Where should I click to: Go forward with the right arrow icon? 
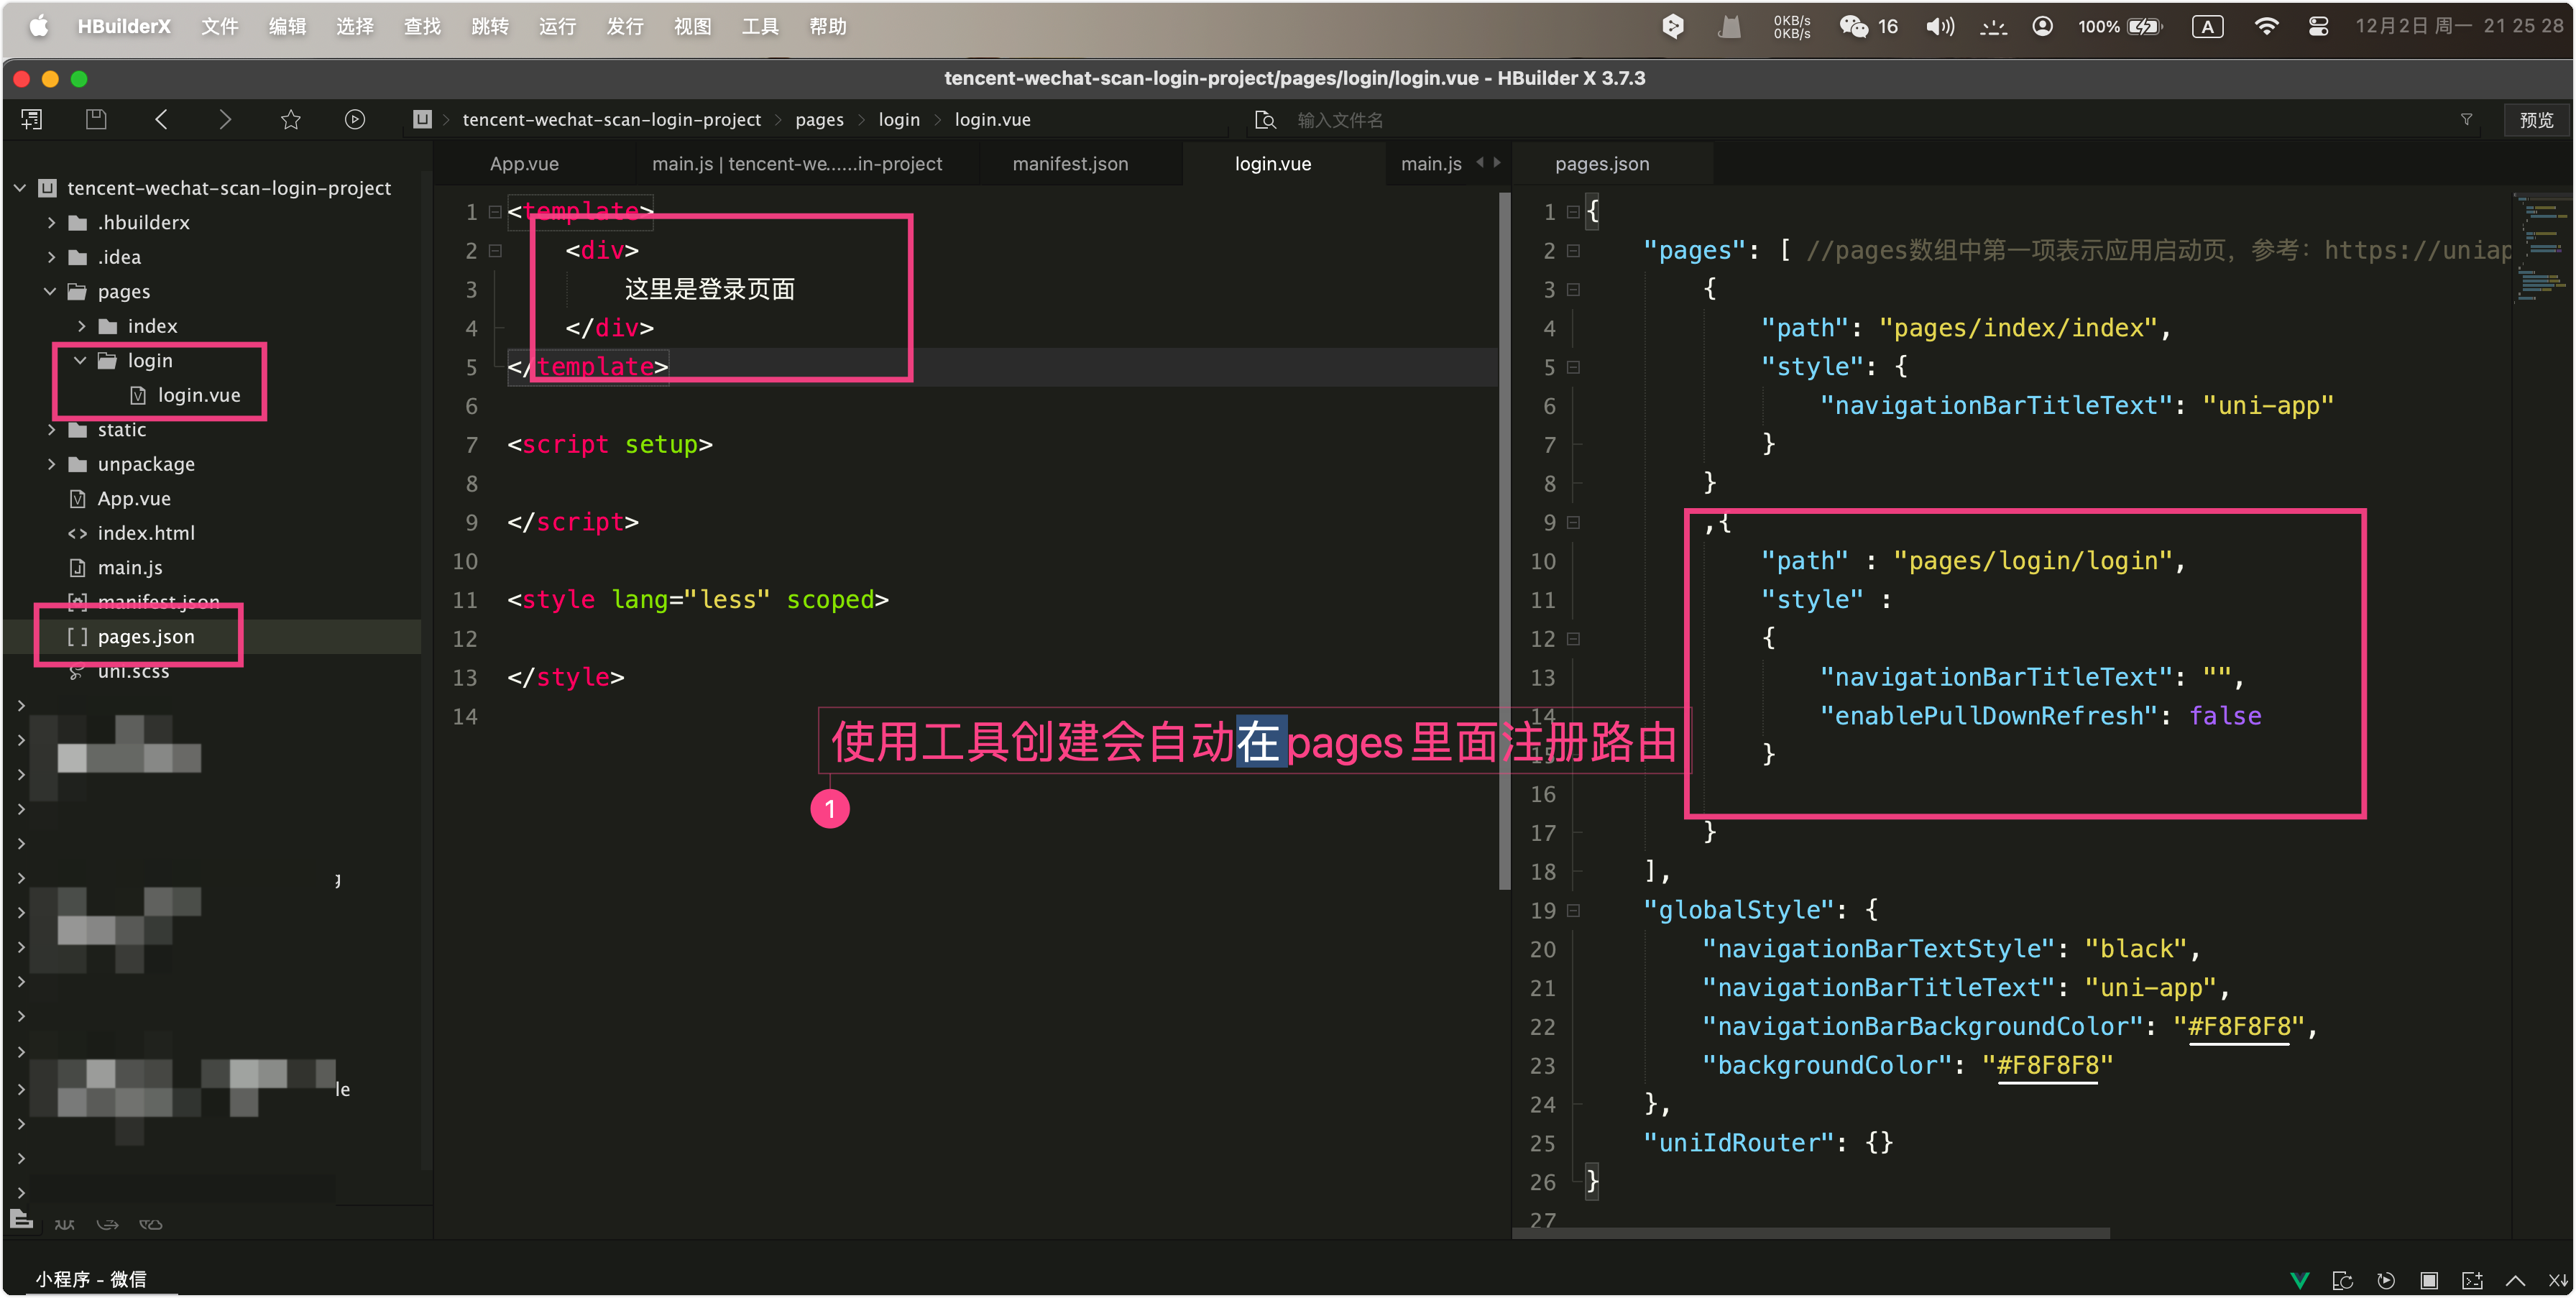[225, 120]
